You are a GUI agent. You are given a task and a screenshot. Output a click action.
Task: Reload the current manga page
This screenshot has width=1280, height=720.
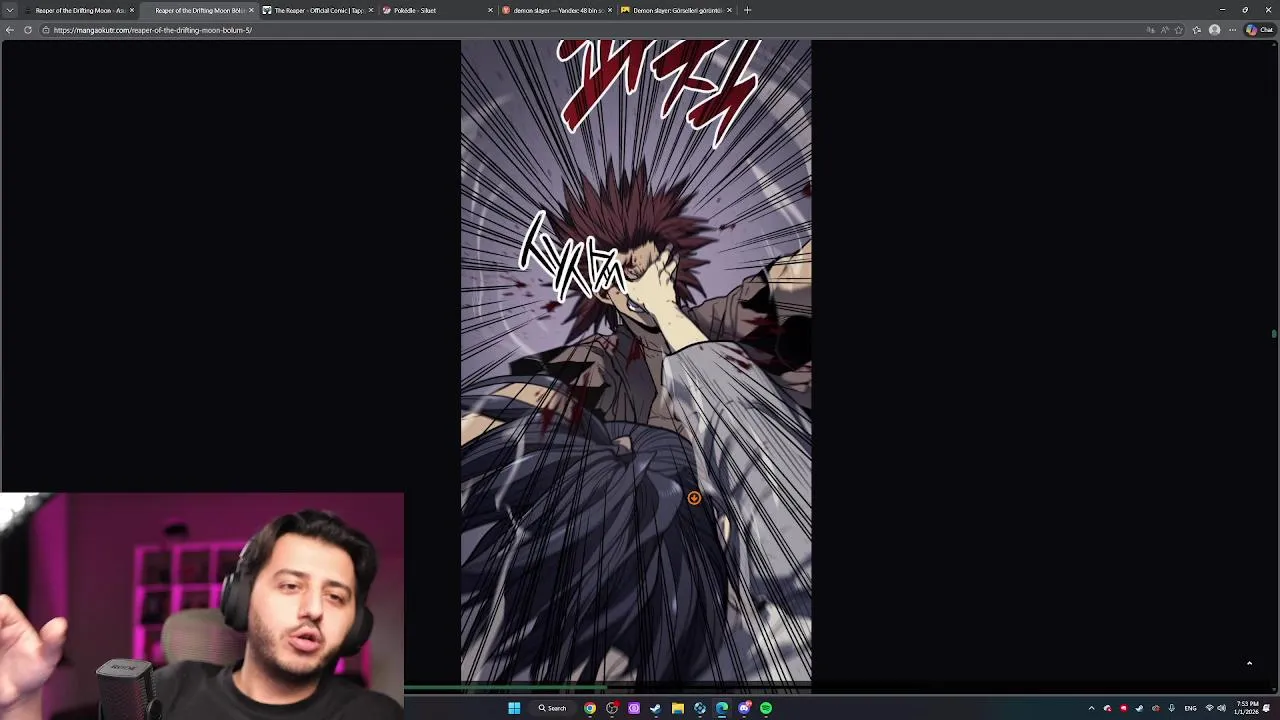pos(28,30)
